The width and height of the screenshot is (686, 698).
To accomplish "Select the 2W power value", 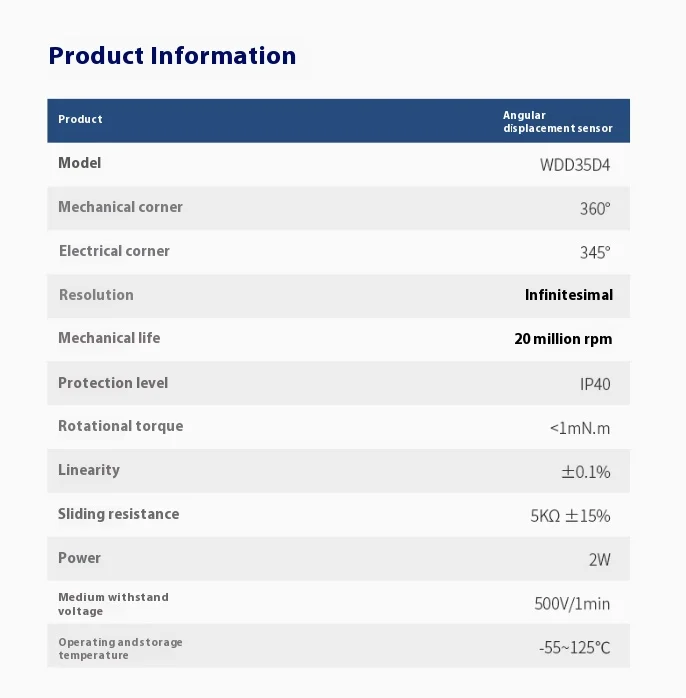I will tap(599, 560).
